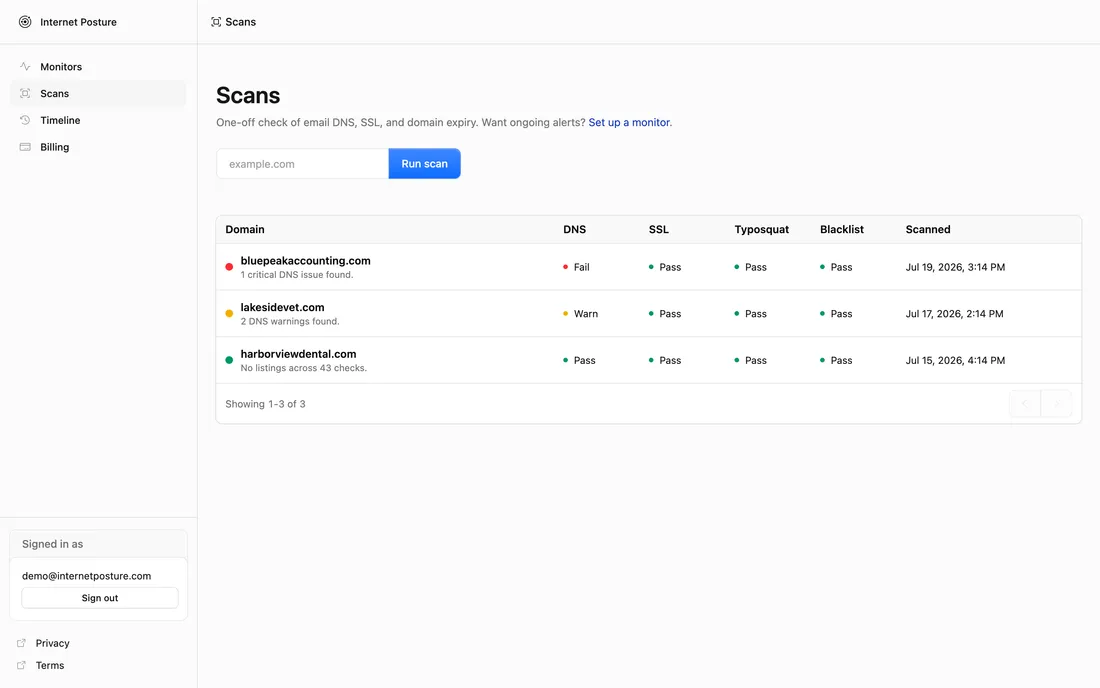Click the DNS column header
Screen dimensions: 1100x688
[x=575, y=229]
